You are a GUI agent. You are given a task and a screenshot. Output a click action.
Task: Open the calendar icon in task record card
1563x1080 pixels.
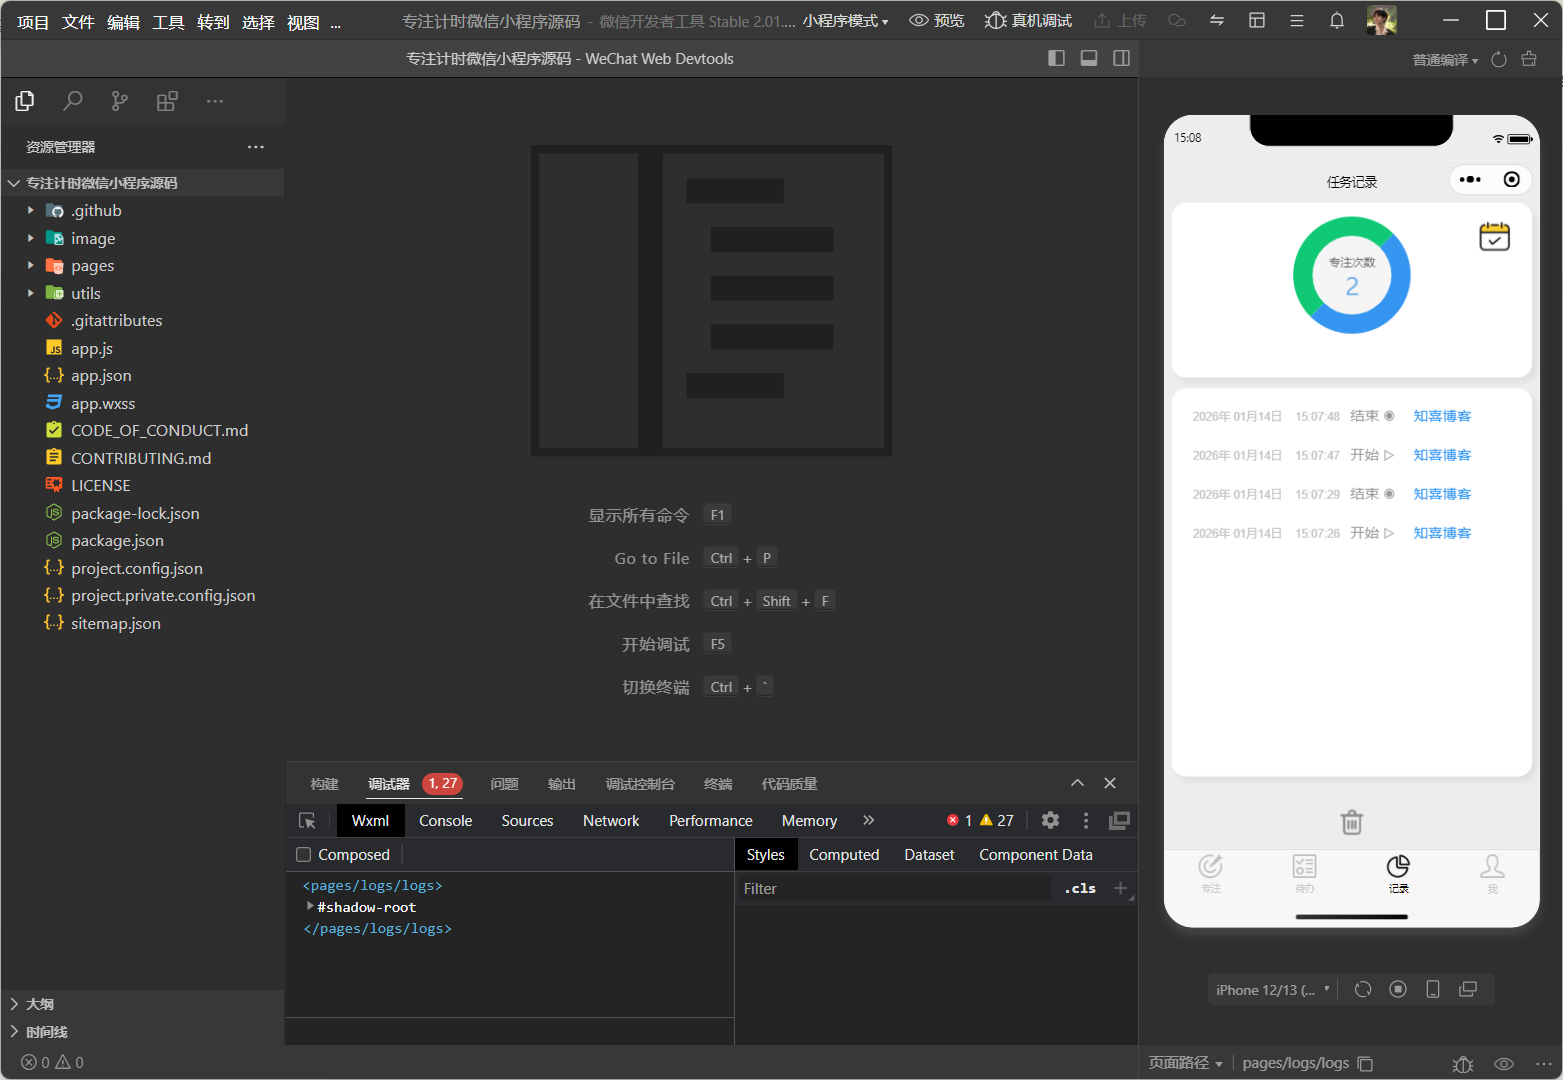tap(1494, 237)
